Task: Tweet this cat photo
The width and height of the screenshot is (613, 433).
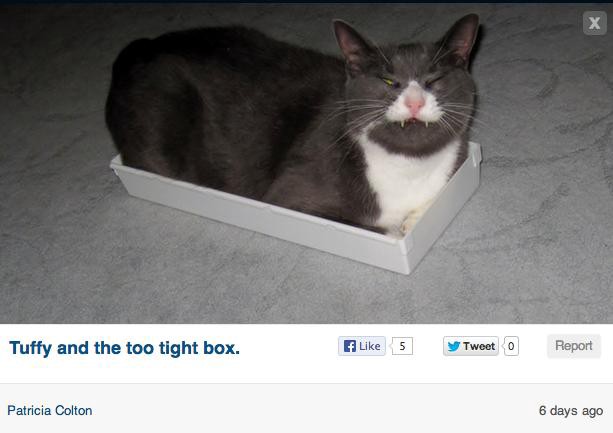Action: click(471, 346)
